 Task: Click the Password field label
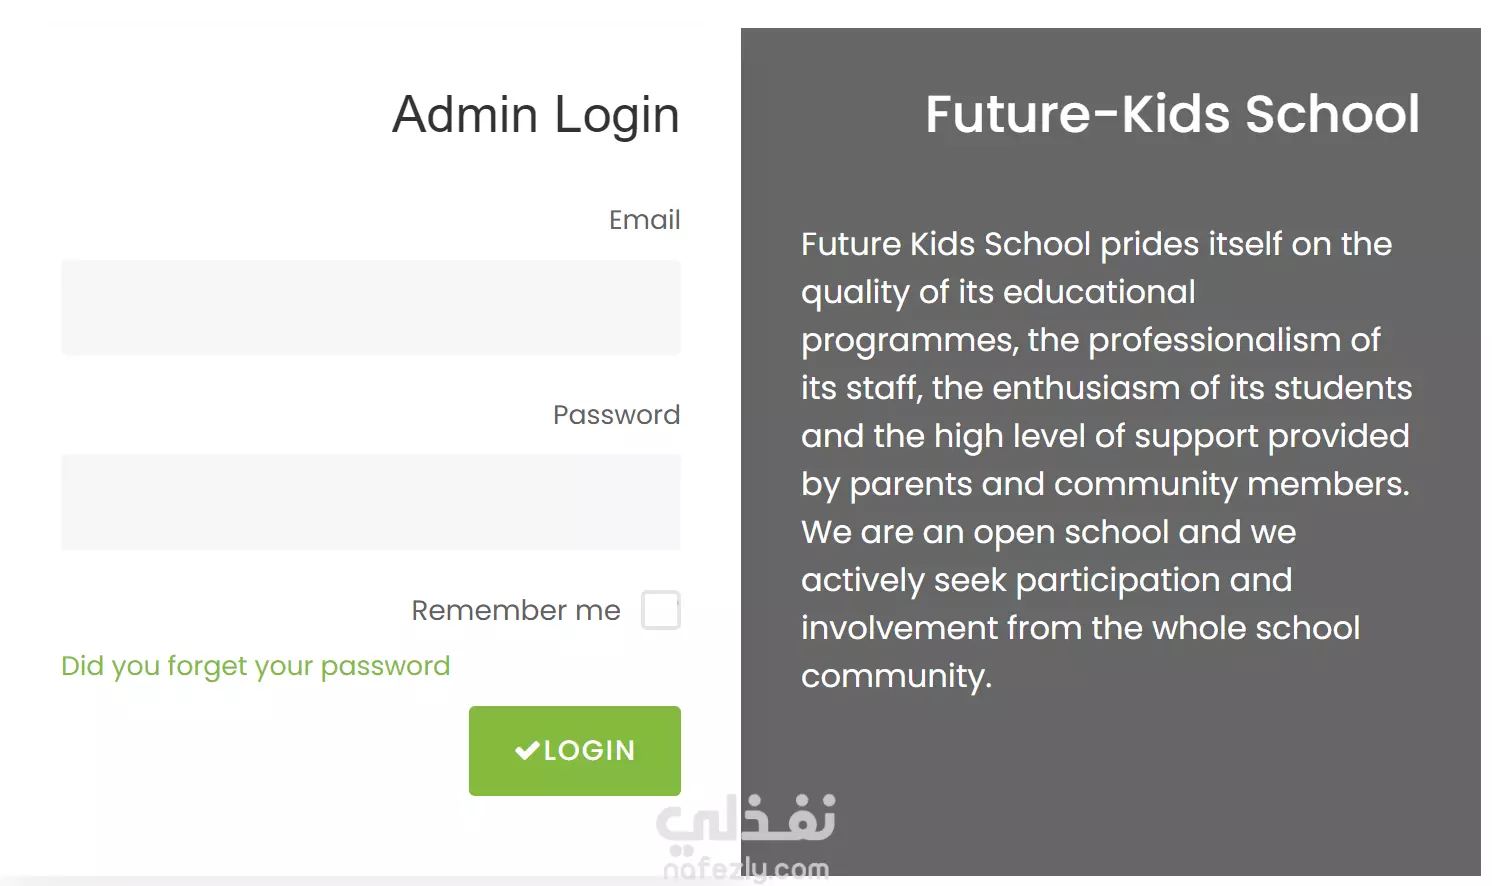click(x=617, y=415)
